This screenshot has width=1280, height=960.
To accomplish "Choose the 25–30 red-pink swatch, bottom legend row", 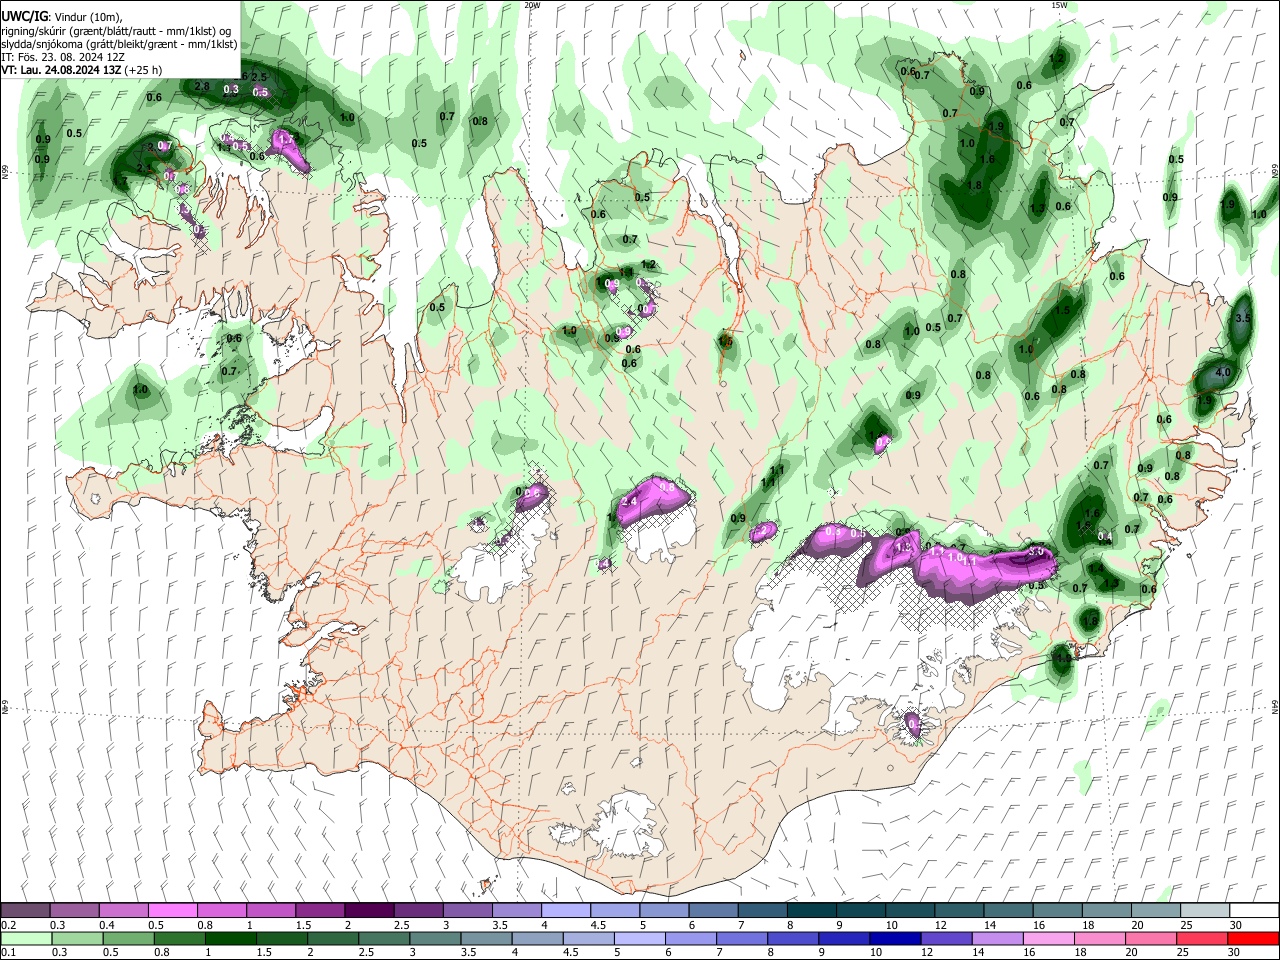I will coord(1202,938).
